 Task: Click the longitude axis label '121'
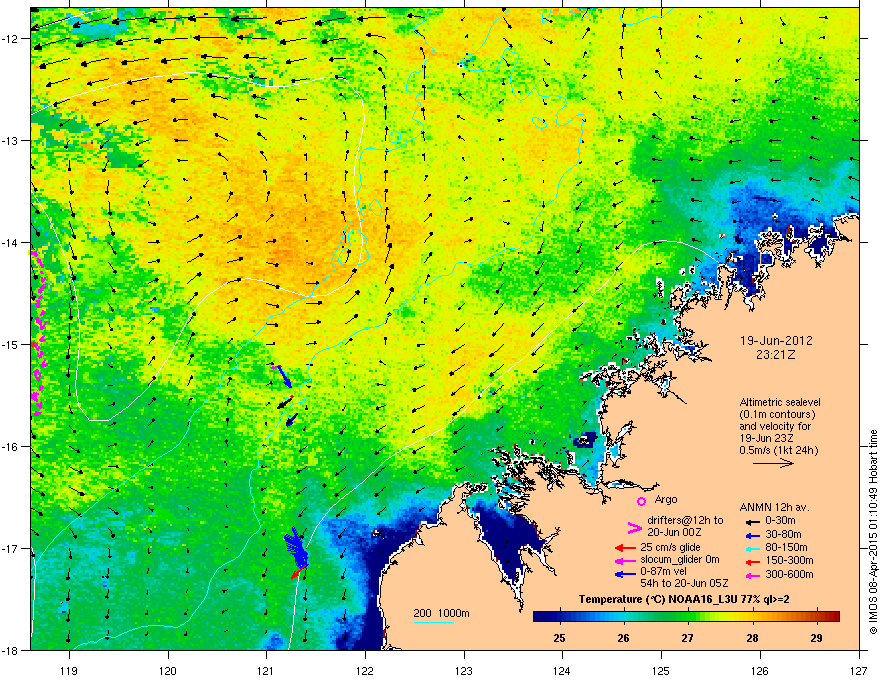coord(266,670)
